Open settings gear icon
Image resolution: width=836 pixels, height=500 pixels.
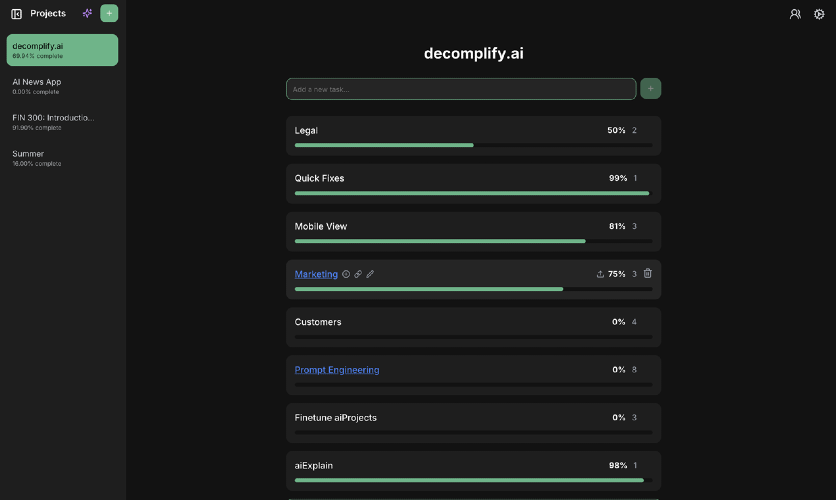819,14
